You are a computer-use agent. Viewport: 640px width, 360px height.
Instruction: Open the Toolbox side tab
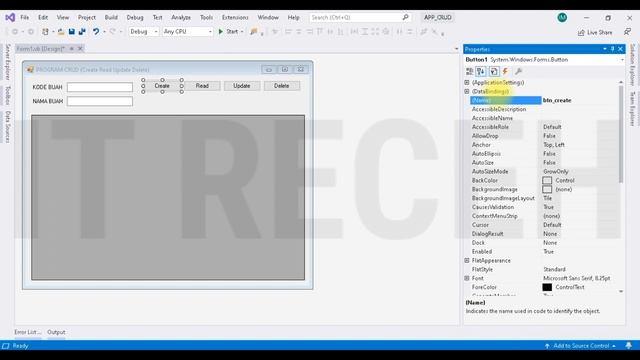(x=7, y=96)
